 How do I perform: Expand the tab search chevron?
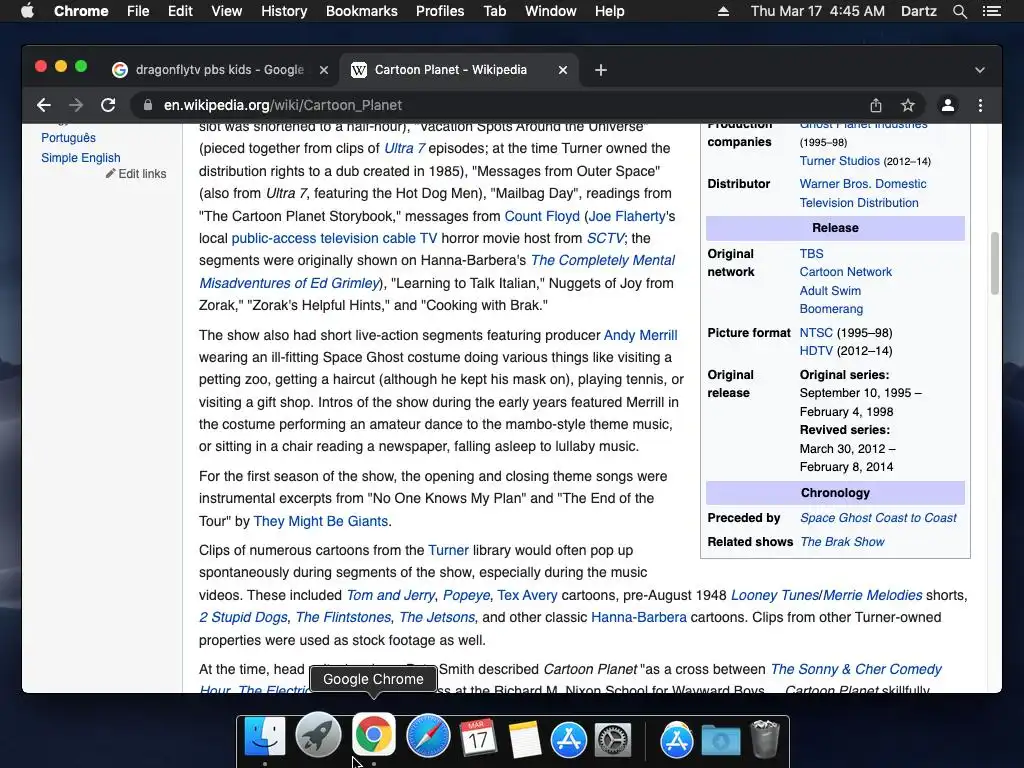pos(980,70)
